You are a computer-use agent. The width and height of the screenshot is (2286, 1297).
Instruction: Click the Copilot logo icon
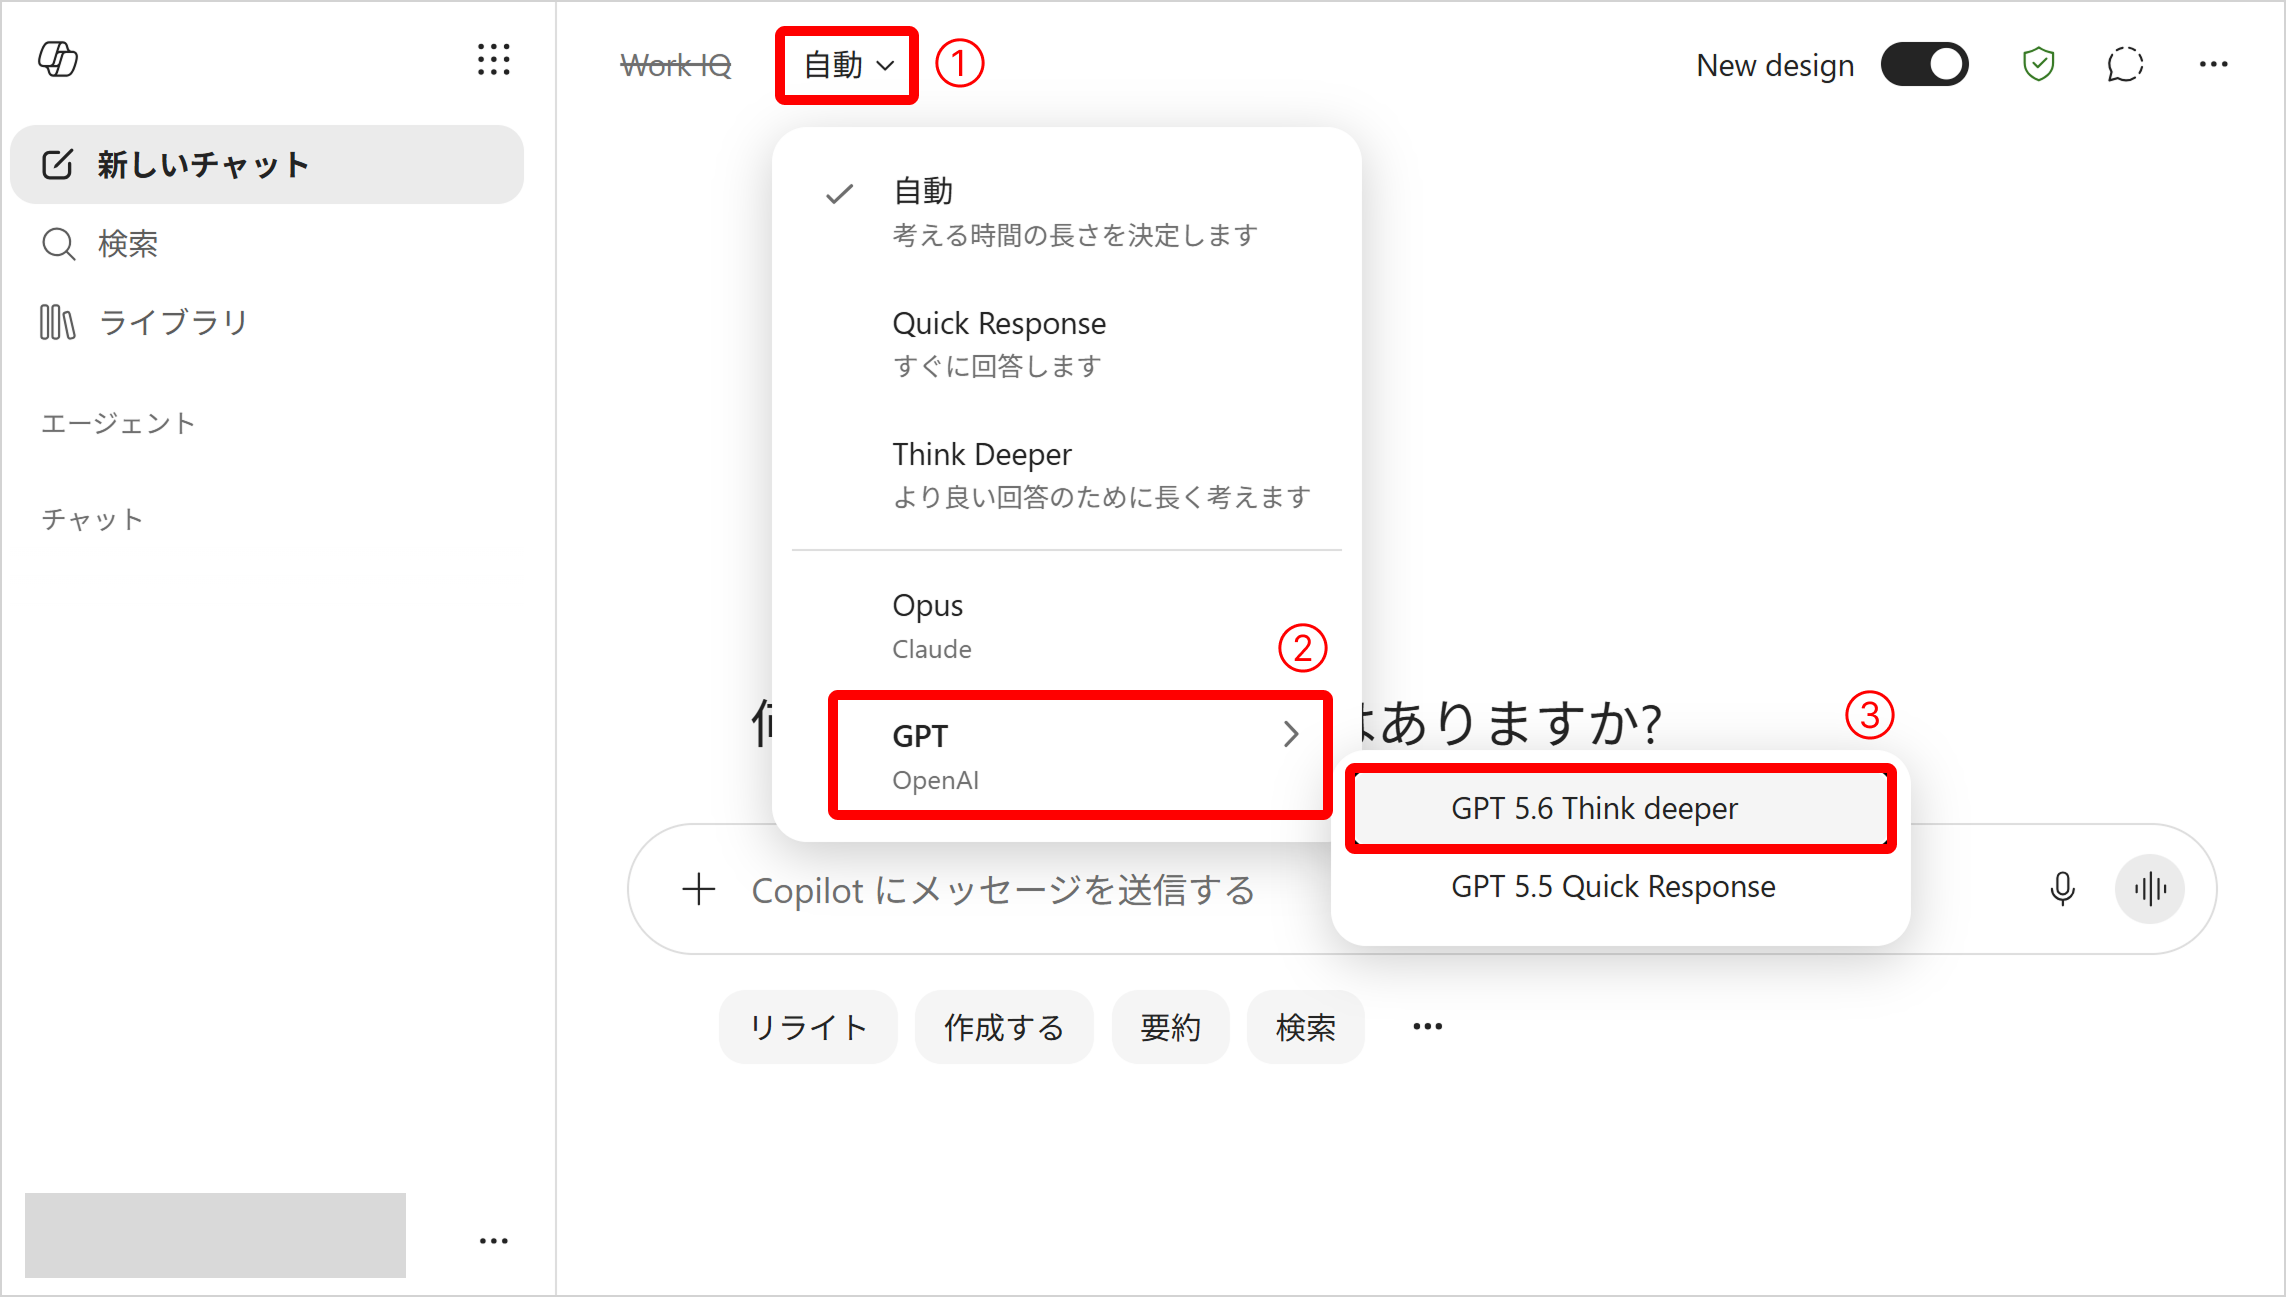(58, 59)
